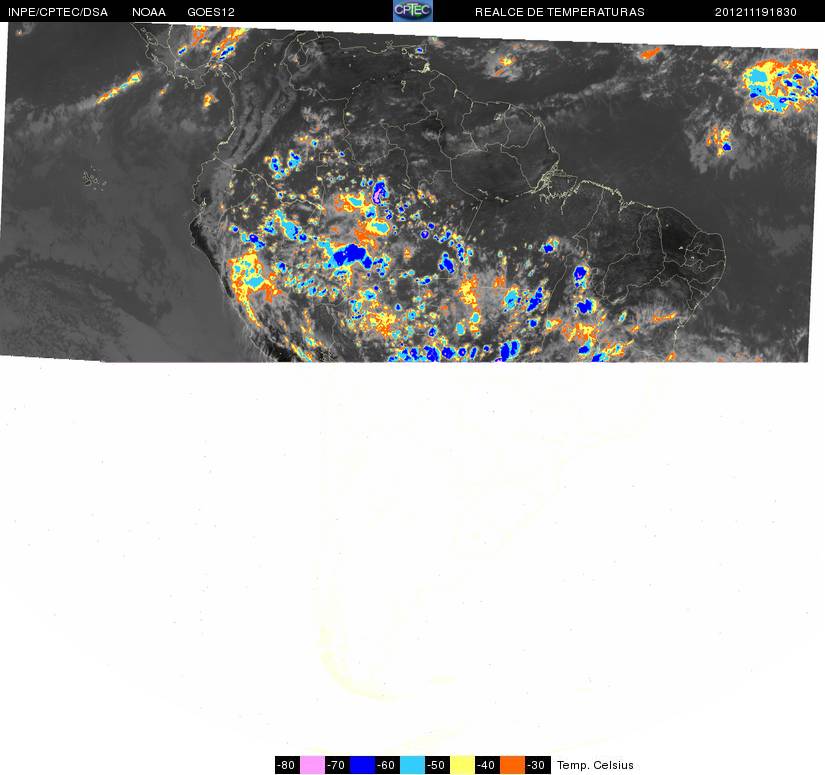Screen dimensions: 825x775
Task: Select the light blue -60 to -50 swatch
Action: coord(412,765)
